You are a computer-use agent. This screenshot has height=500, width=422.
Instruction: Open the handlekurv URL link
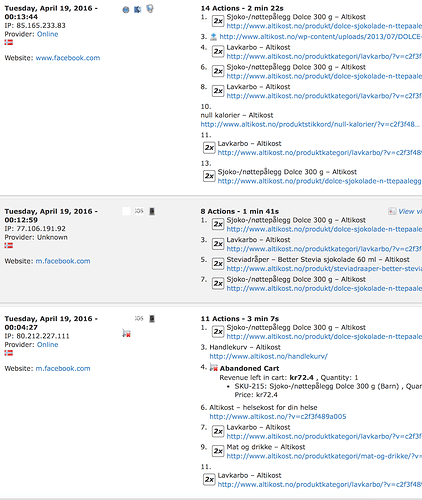coord(268,356)
